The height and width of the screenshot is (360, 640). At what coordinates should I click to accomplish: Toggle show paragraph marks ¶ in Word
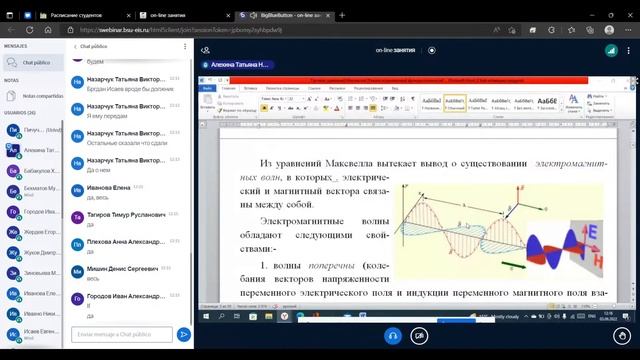413,99
